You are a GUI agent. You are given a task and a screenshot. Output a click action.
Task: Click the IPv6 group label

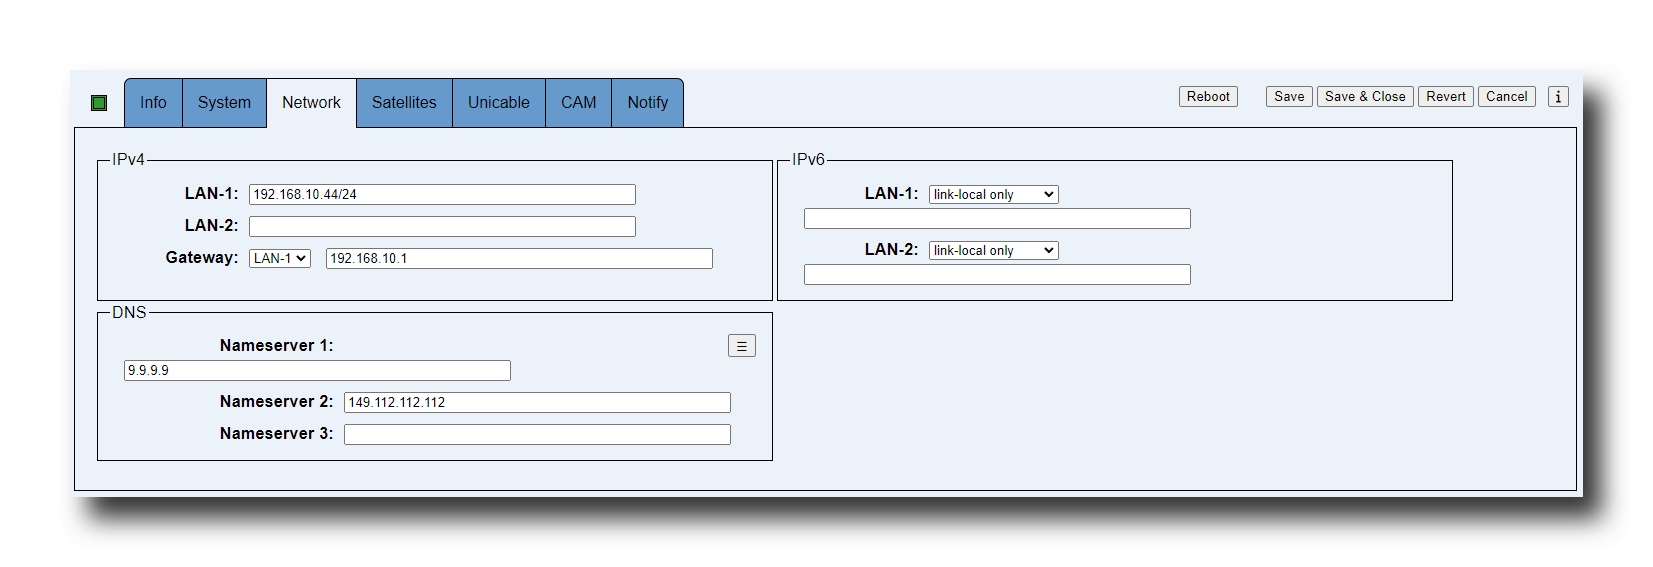[808, 160]
